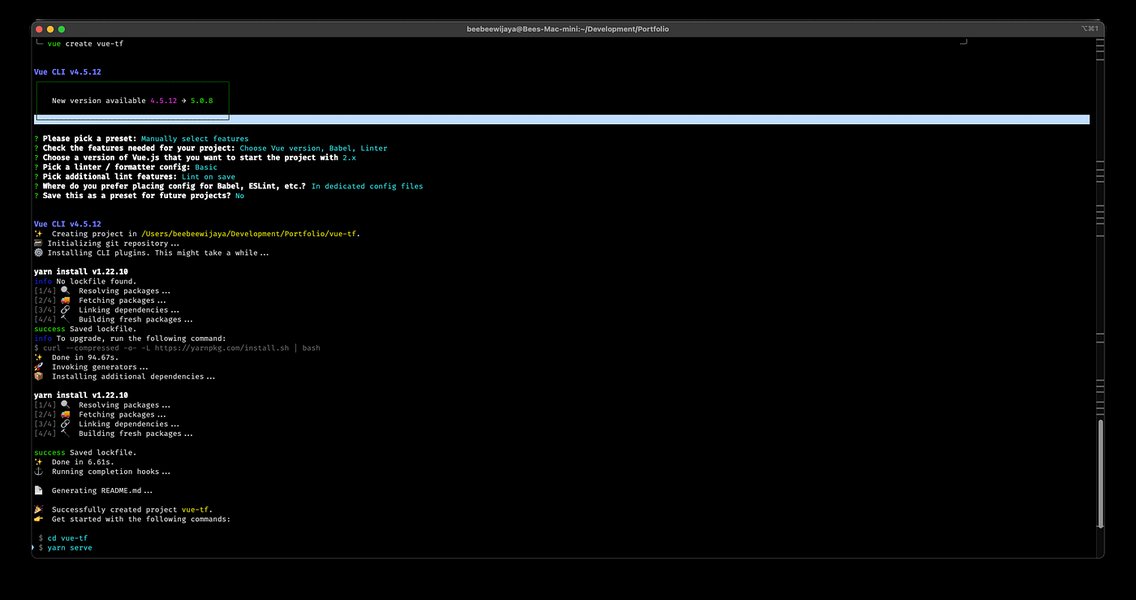1136x600 pixels.
Task: Click the "Done in 94.67s." text
Action: (x=85, y=357)
